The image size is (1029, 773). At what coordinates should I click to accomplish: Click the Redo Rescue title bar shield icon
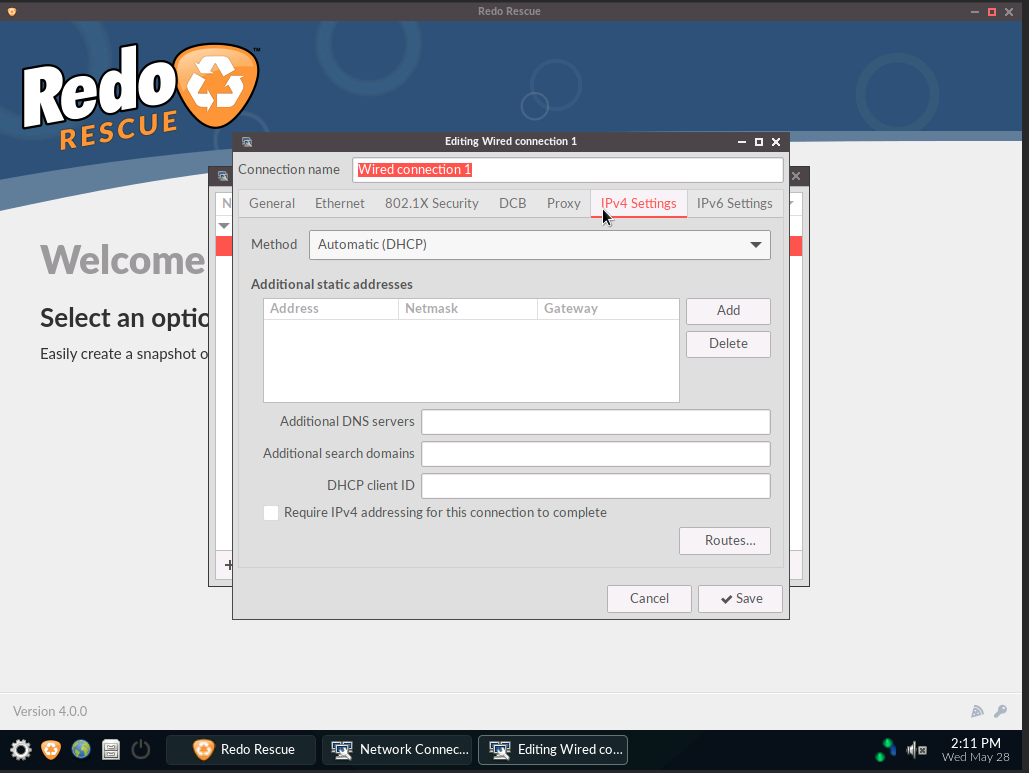coord(12,11)
